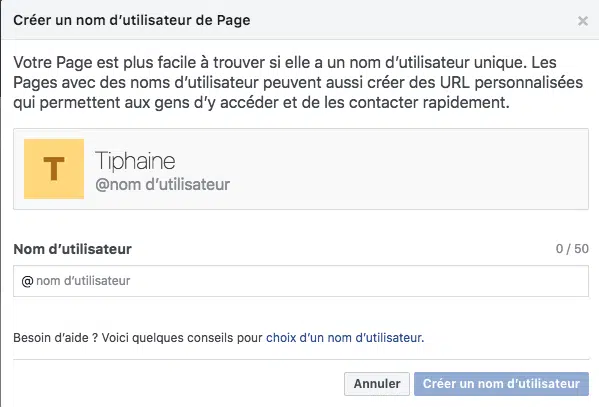
Task: Click the yellow T page avatar
Action: [x=54, y=169]
